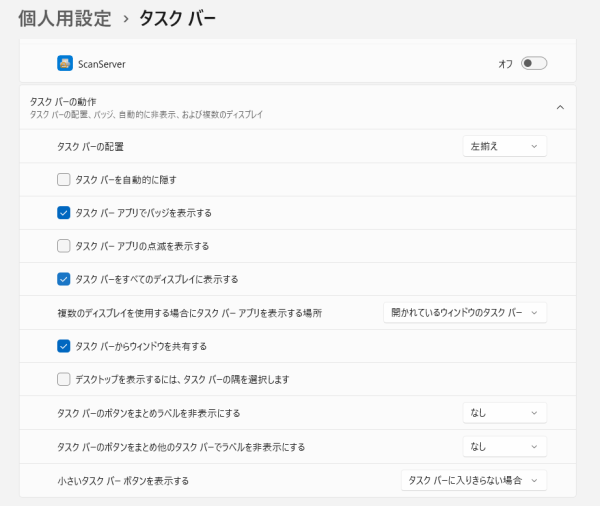Uncheck タスク バーをすべてのディスプレイに表示する

(64, 279)
